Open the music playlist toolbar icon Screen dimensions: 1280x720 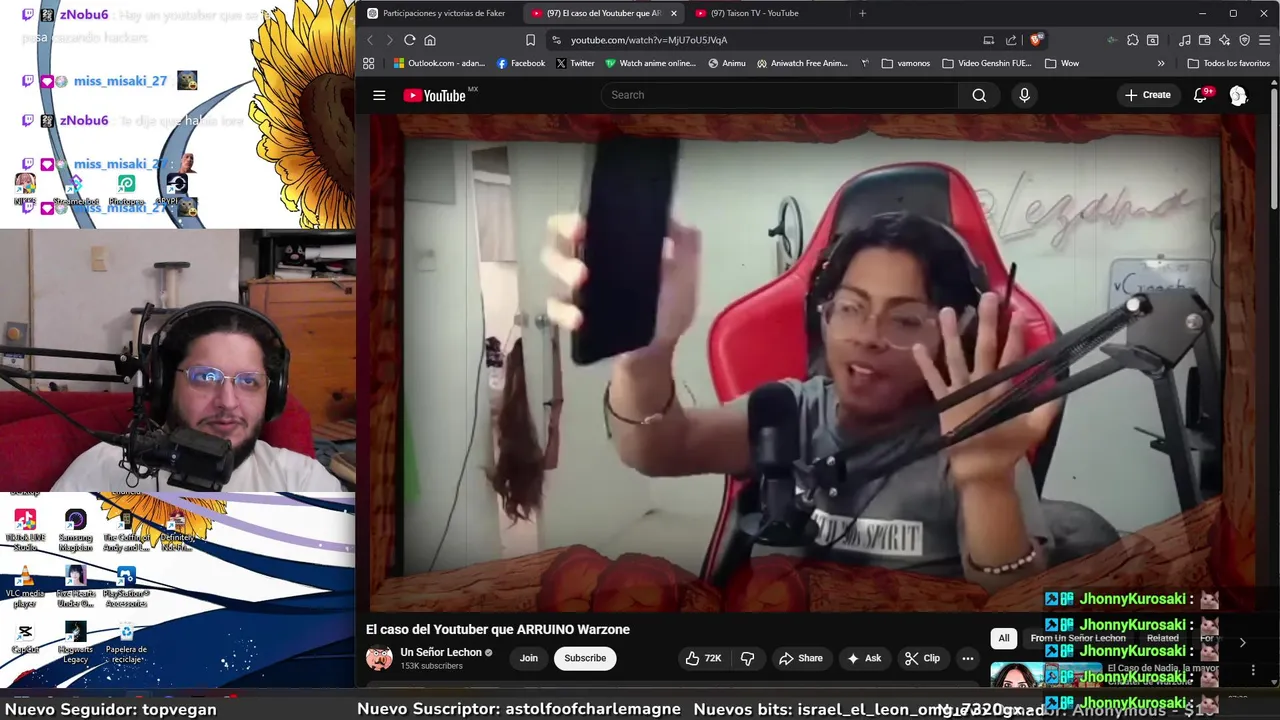(1185, 40)
